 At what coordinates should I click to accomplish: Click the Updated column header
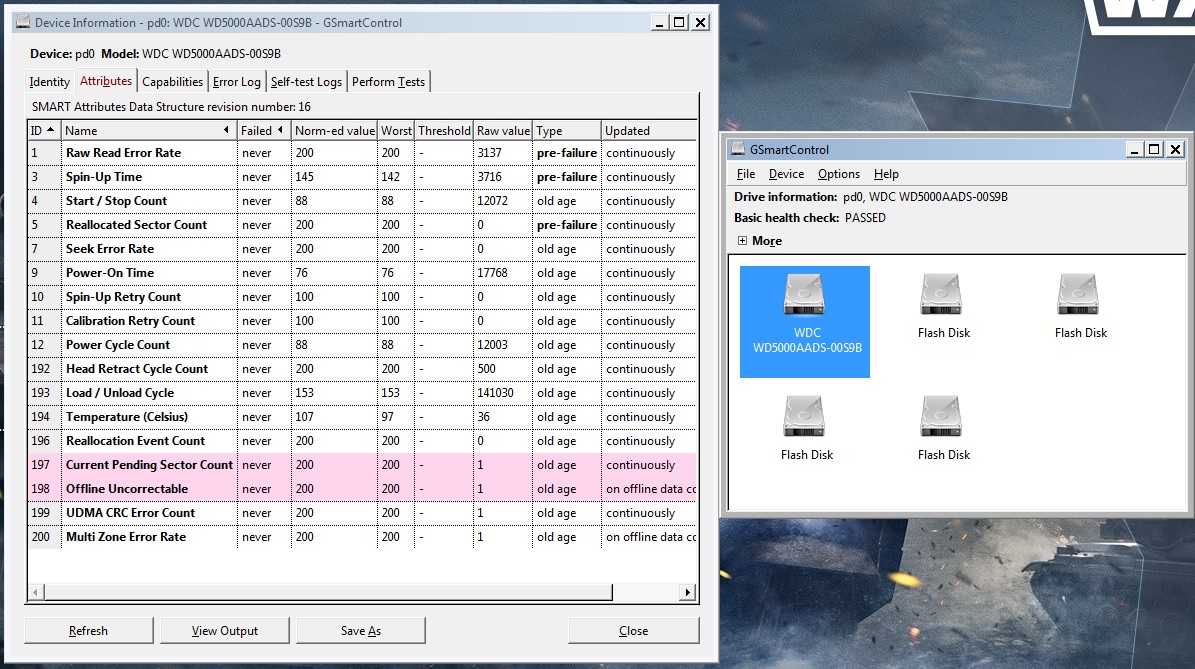[649, 130]
